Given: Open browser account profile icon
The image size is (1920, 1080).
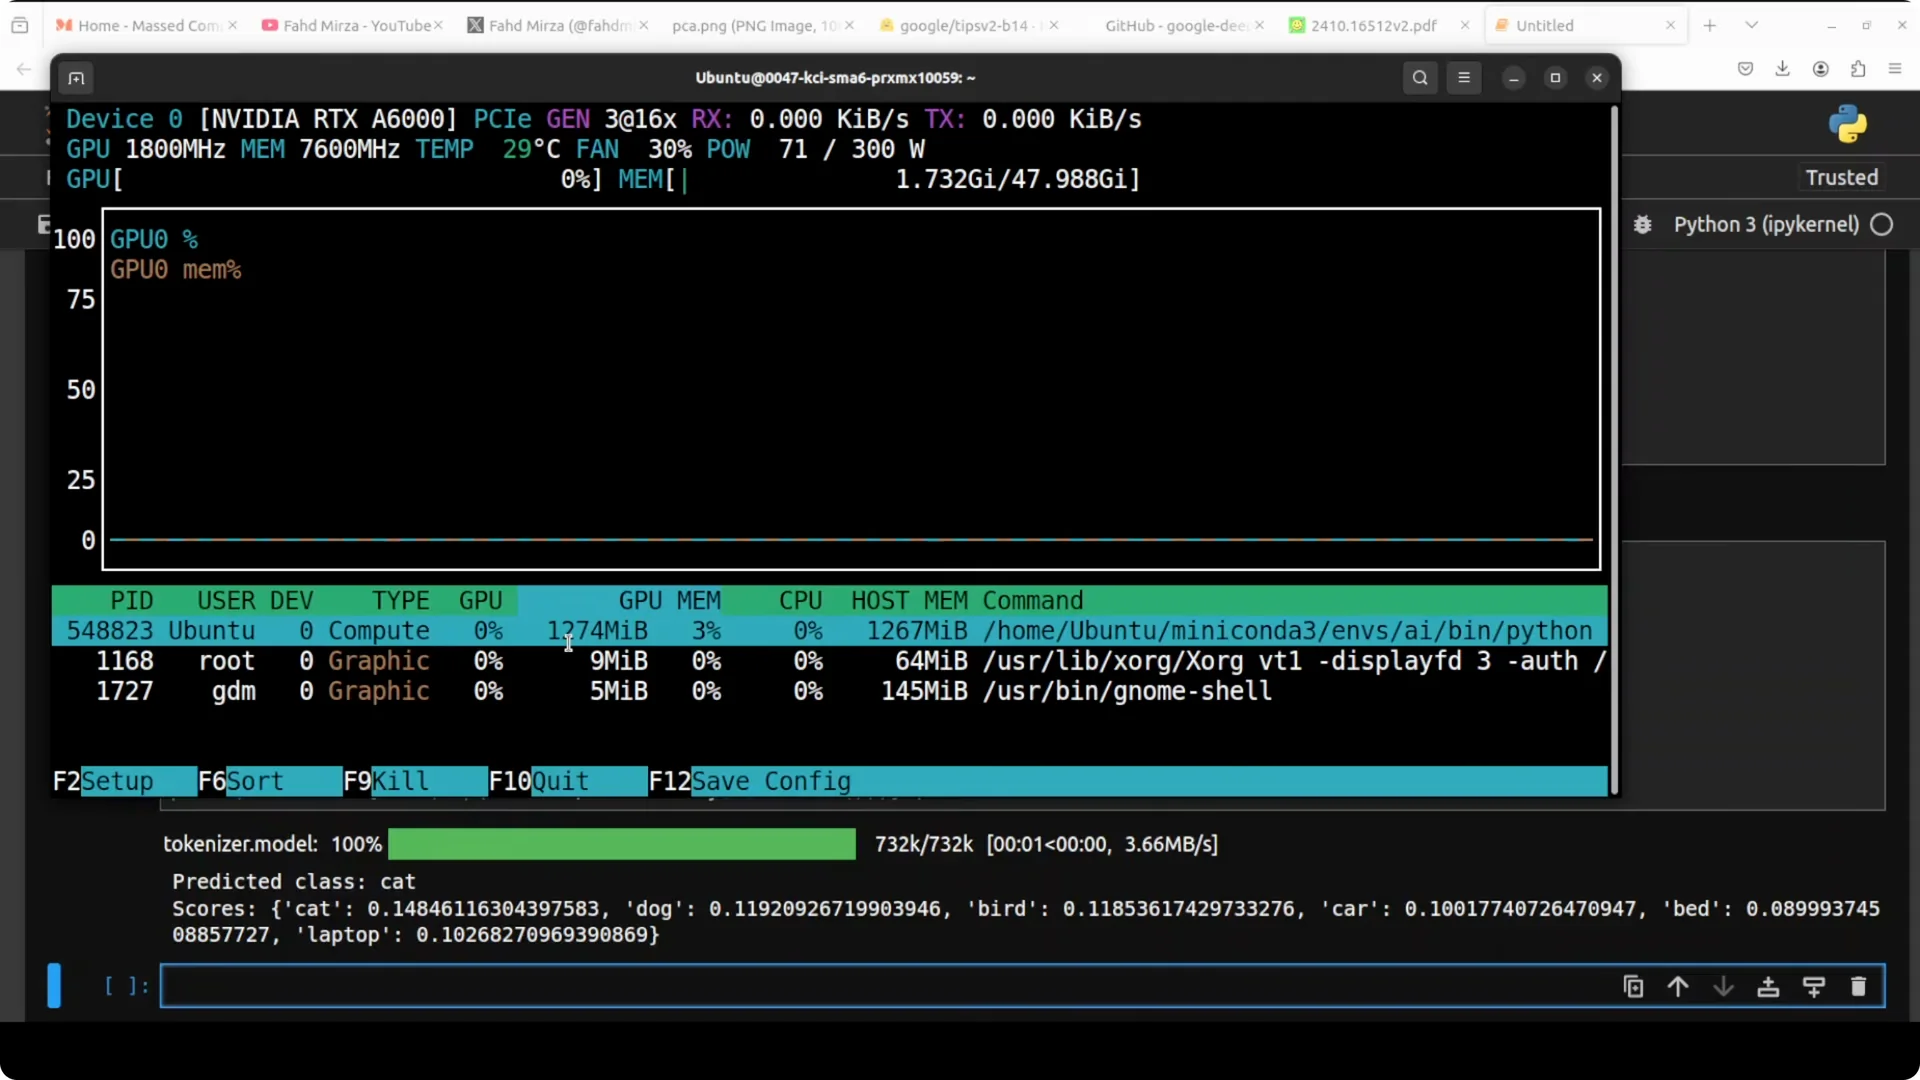Looking at the screenshot, I should point(1820,68).
